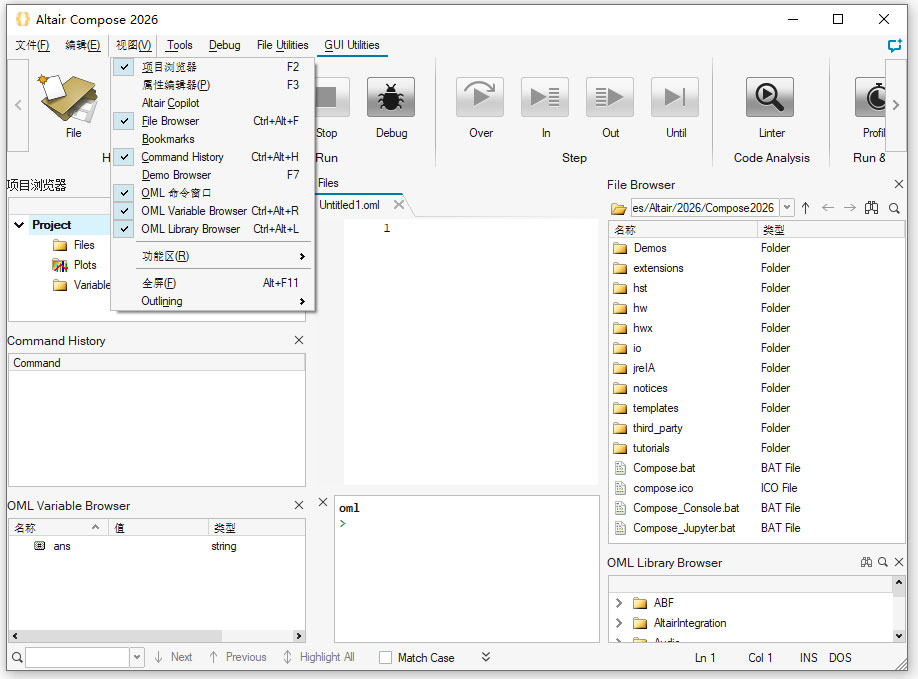Screen dimensions: 918x679
Task: Open the Tools menu
Action: [x=179, y=45]
